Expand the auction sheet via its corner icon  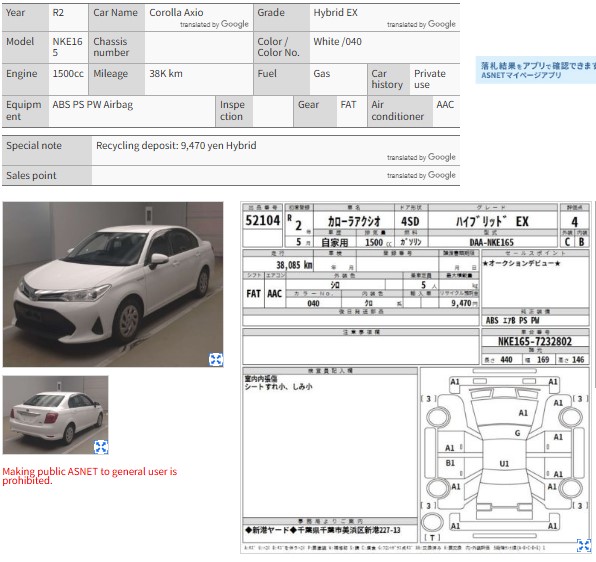point(583,545)
